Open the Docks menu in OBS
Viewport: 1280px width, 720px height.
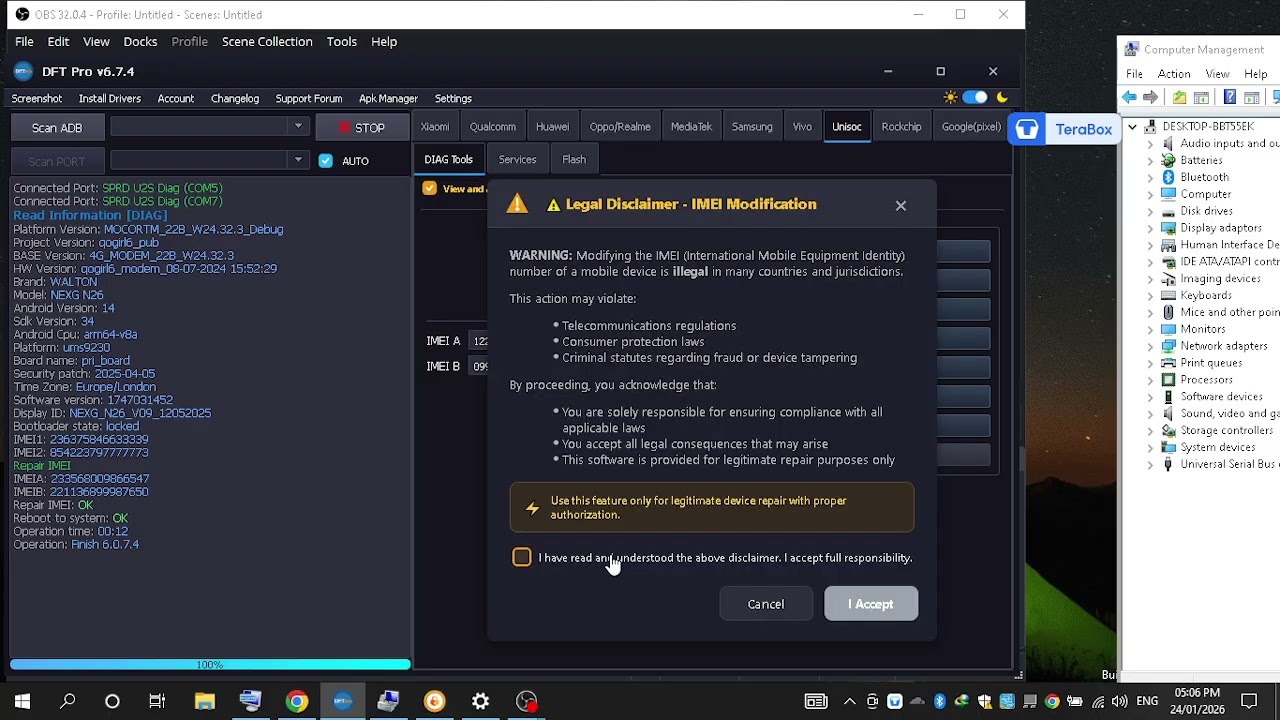pos(140,41)
